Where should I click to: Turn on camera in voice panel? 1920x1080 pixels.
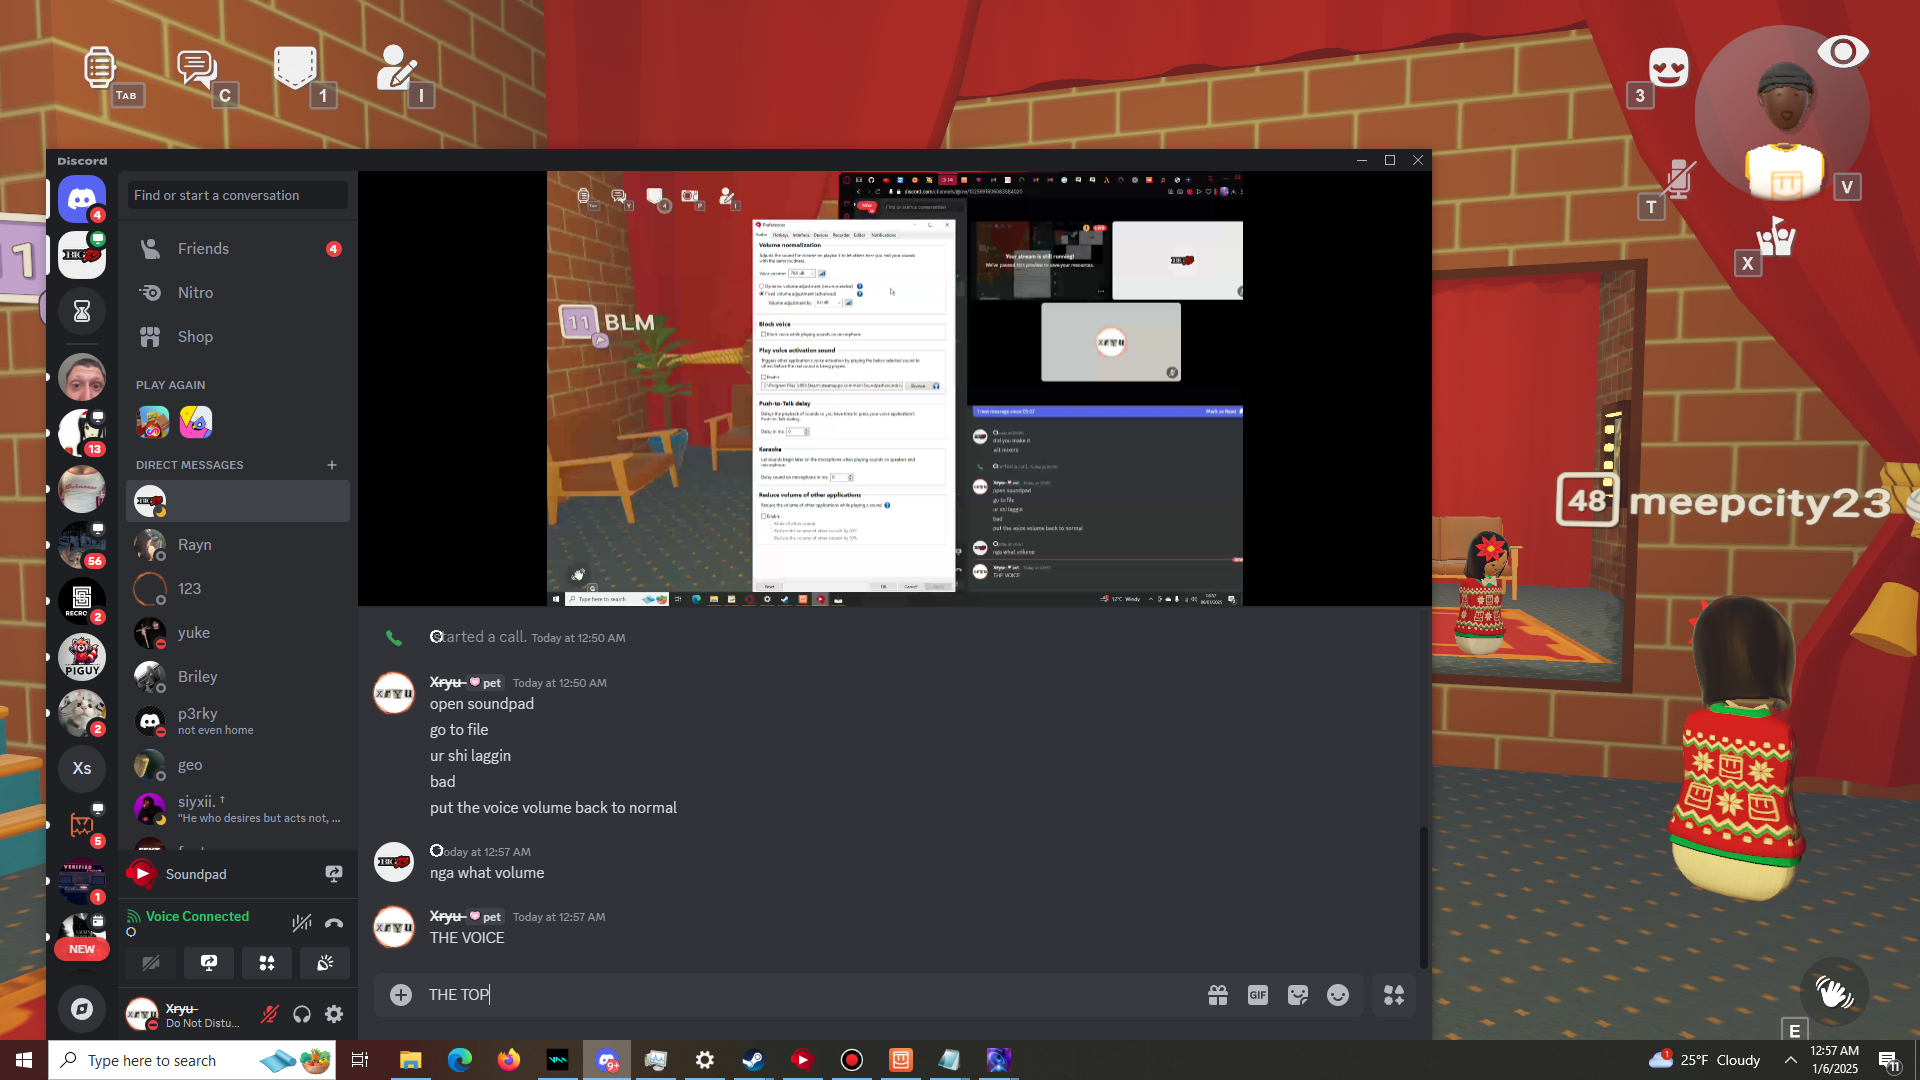151,963
